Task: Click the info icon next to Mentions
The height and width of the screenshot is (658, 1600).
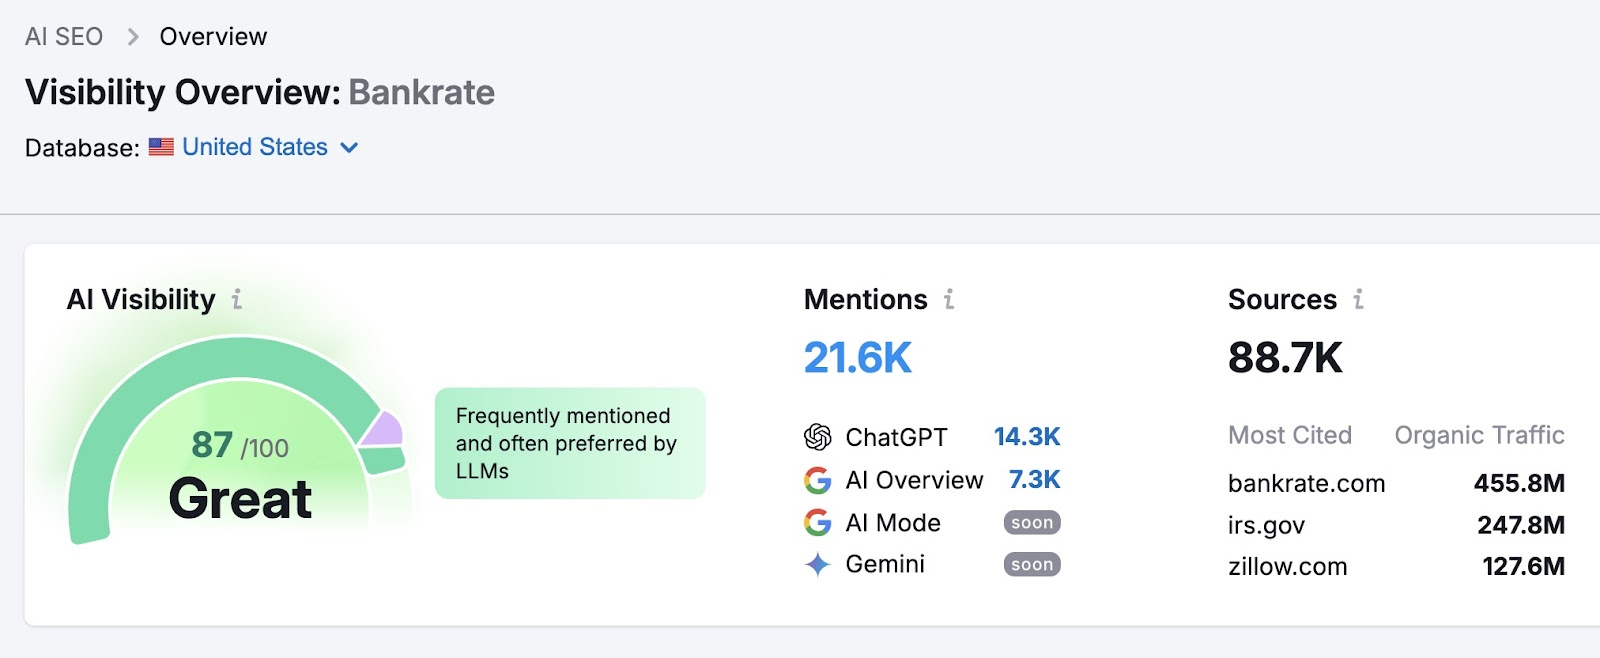Action: coord(949,299)
